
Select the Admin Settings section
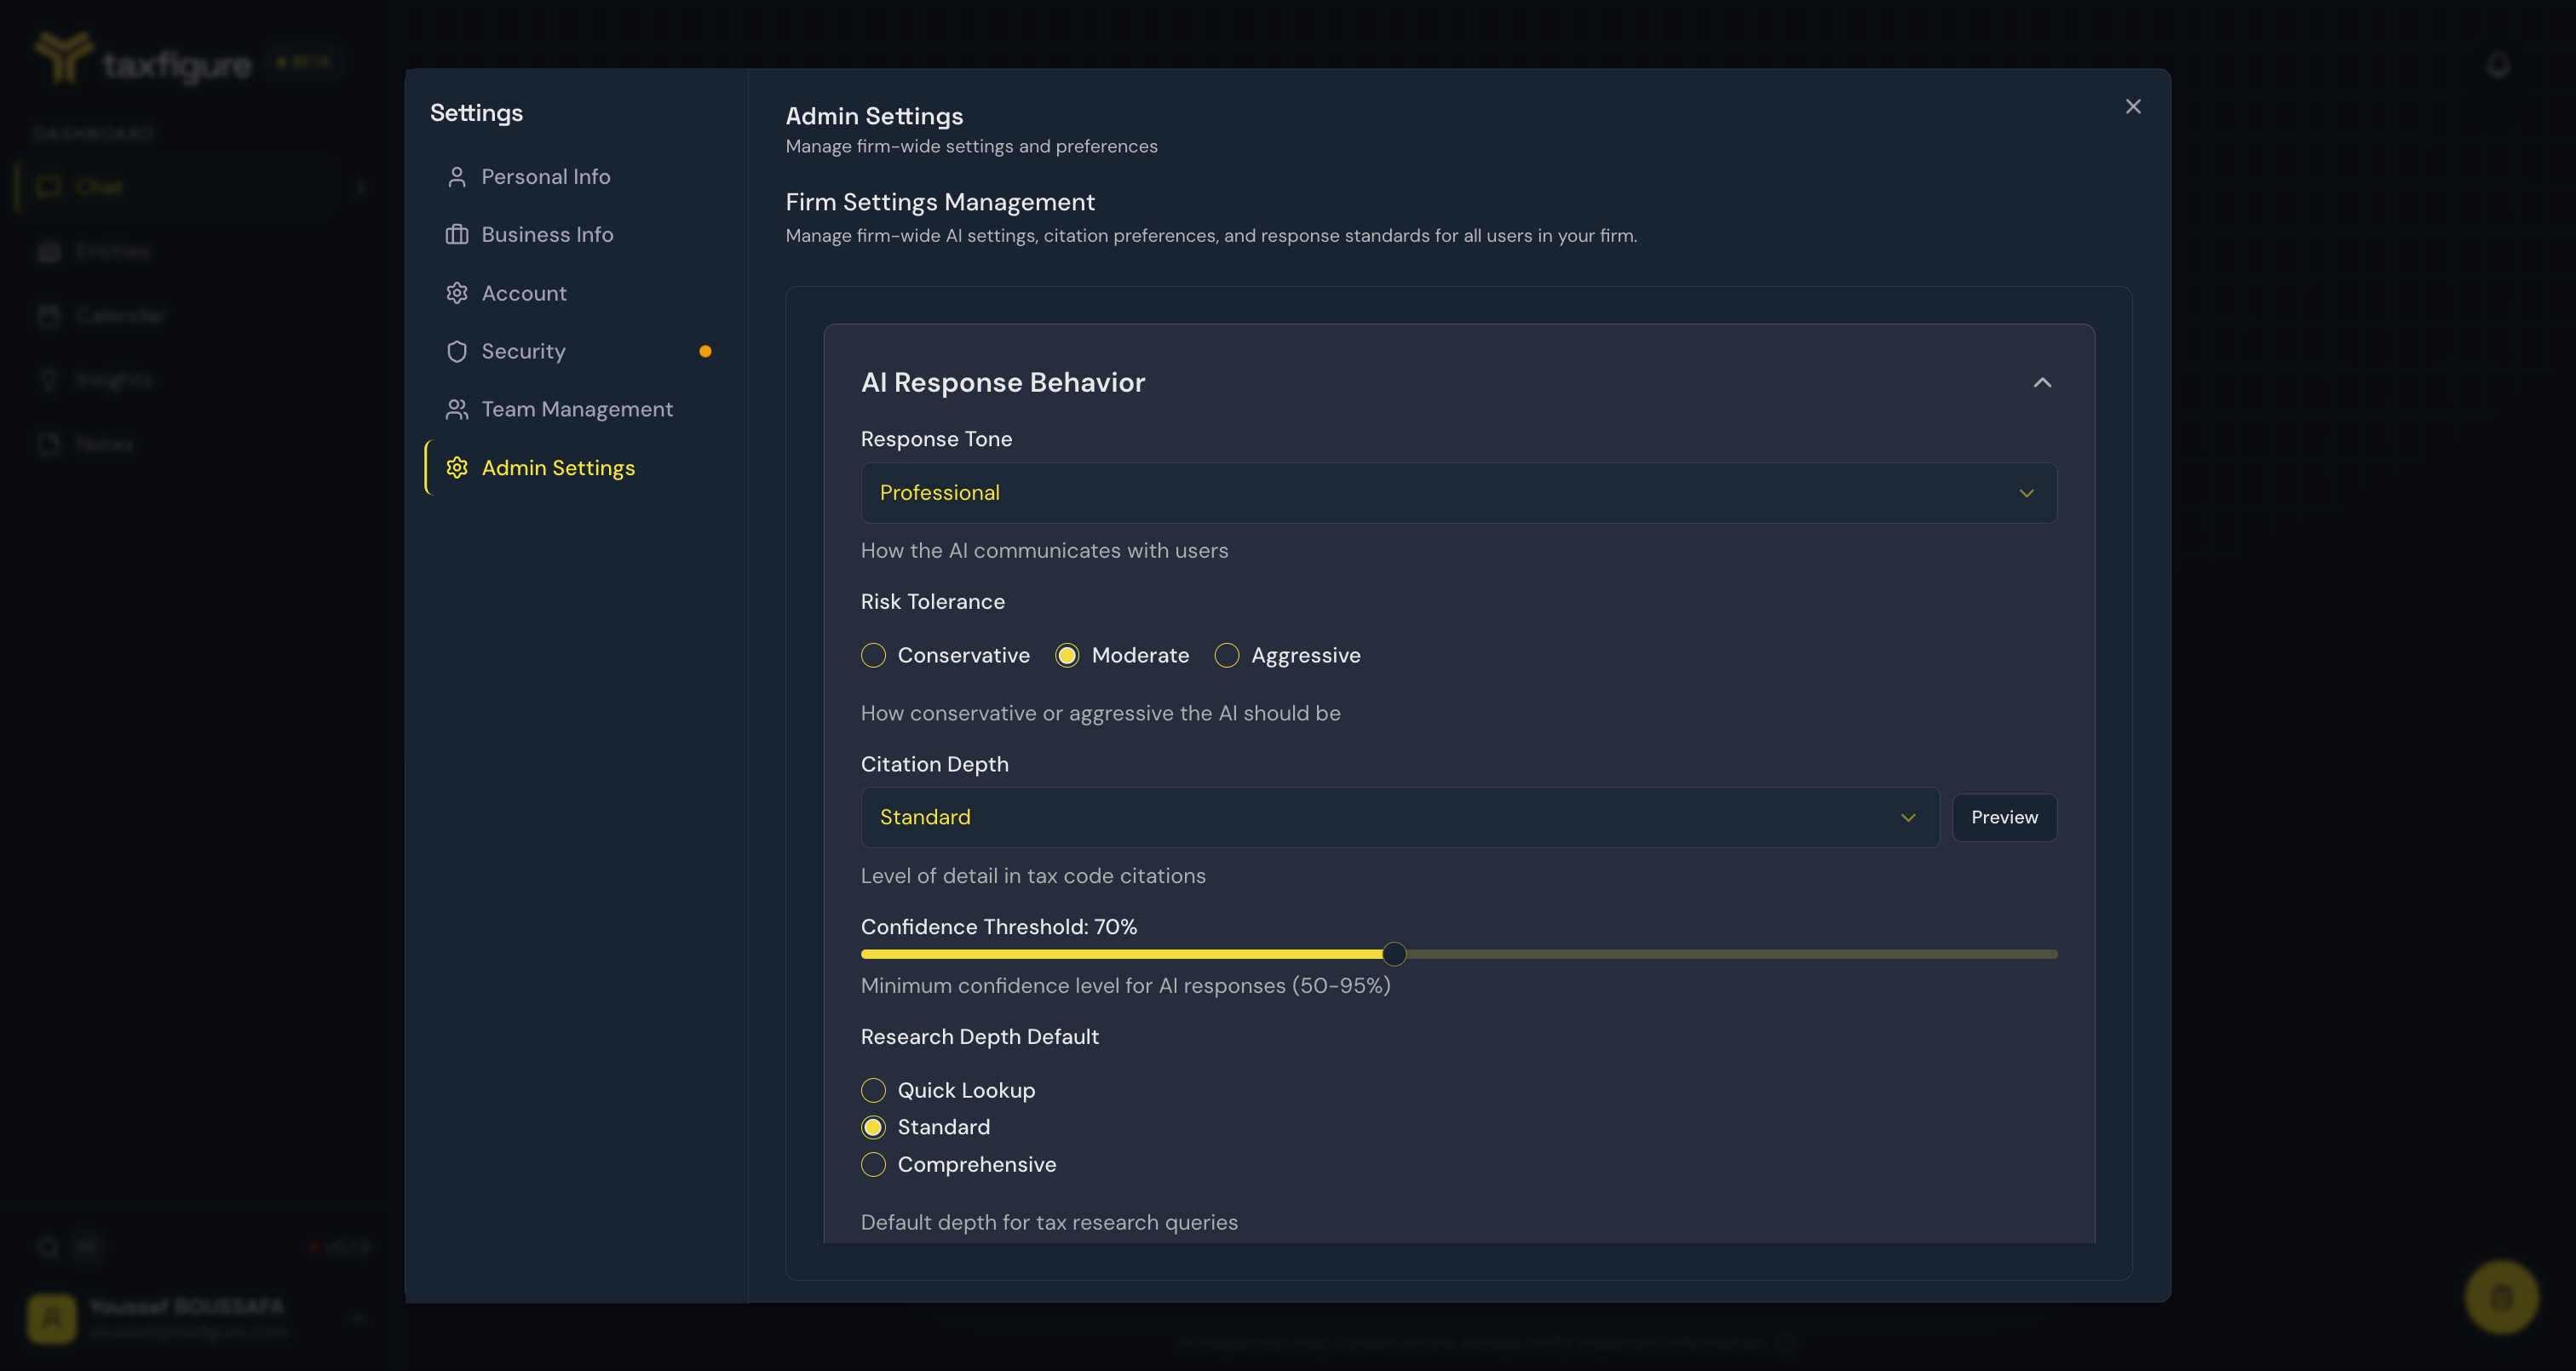(x=576, y=468)
